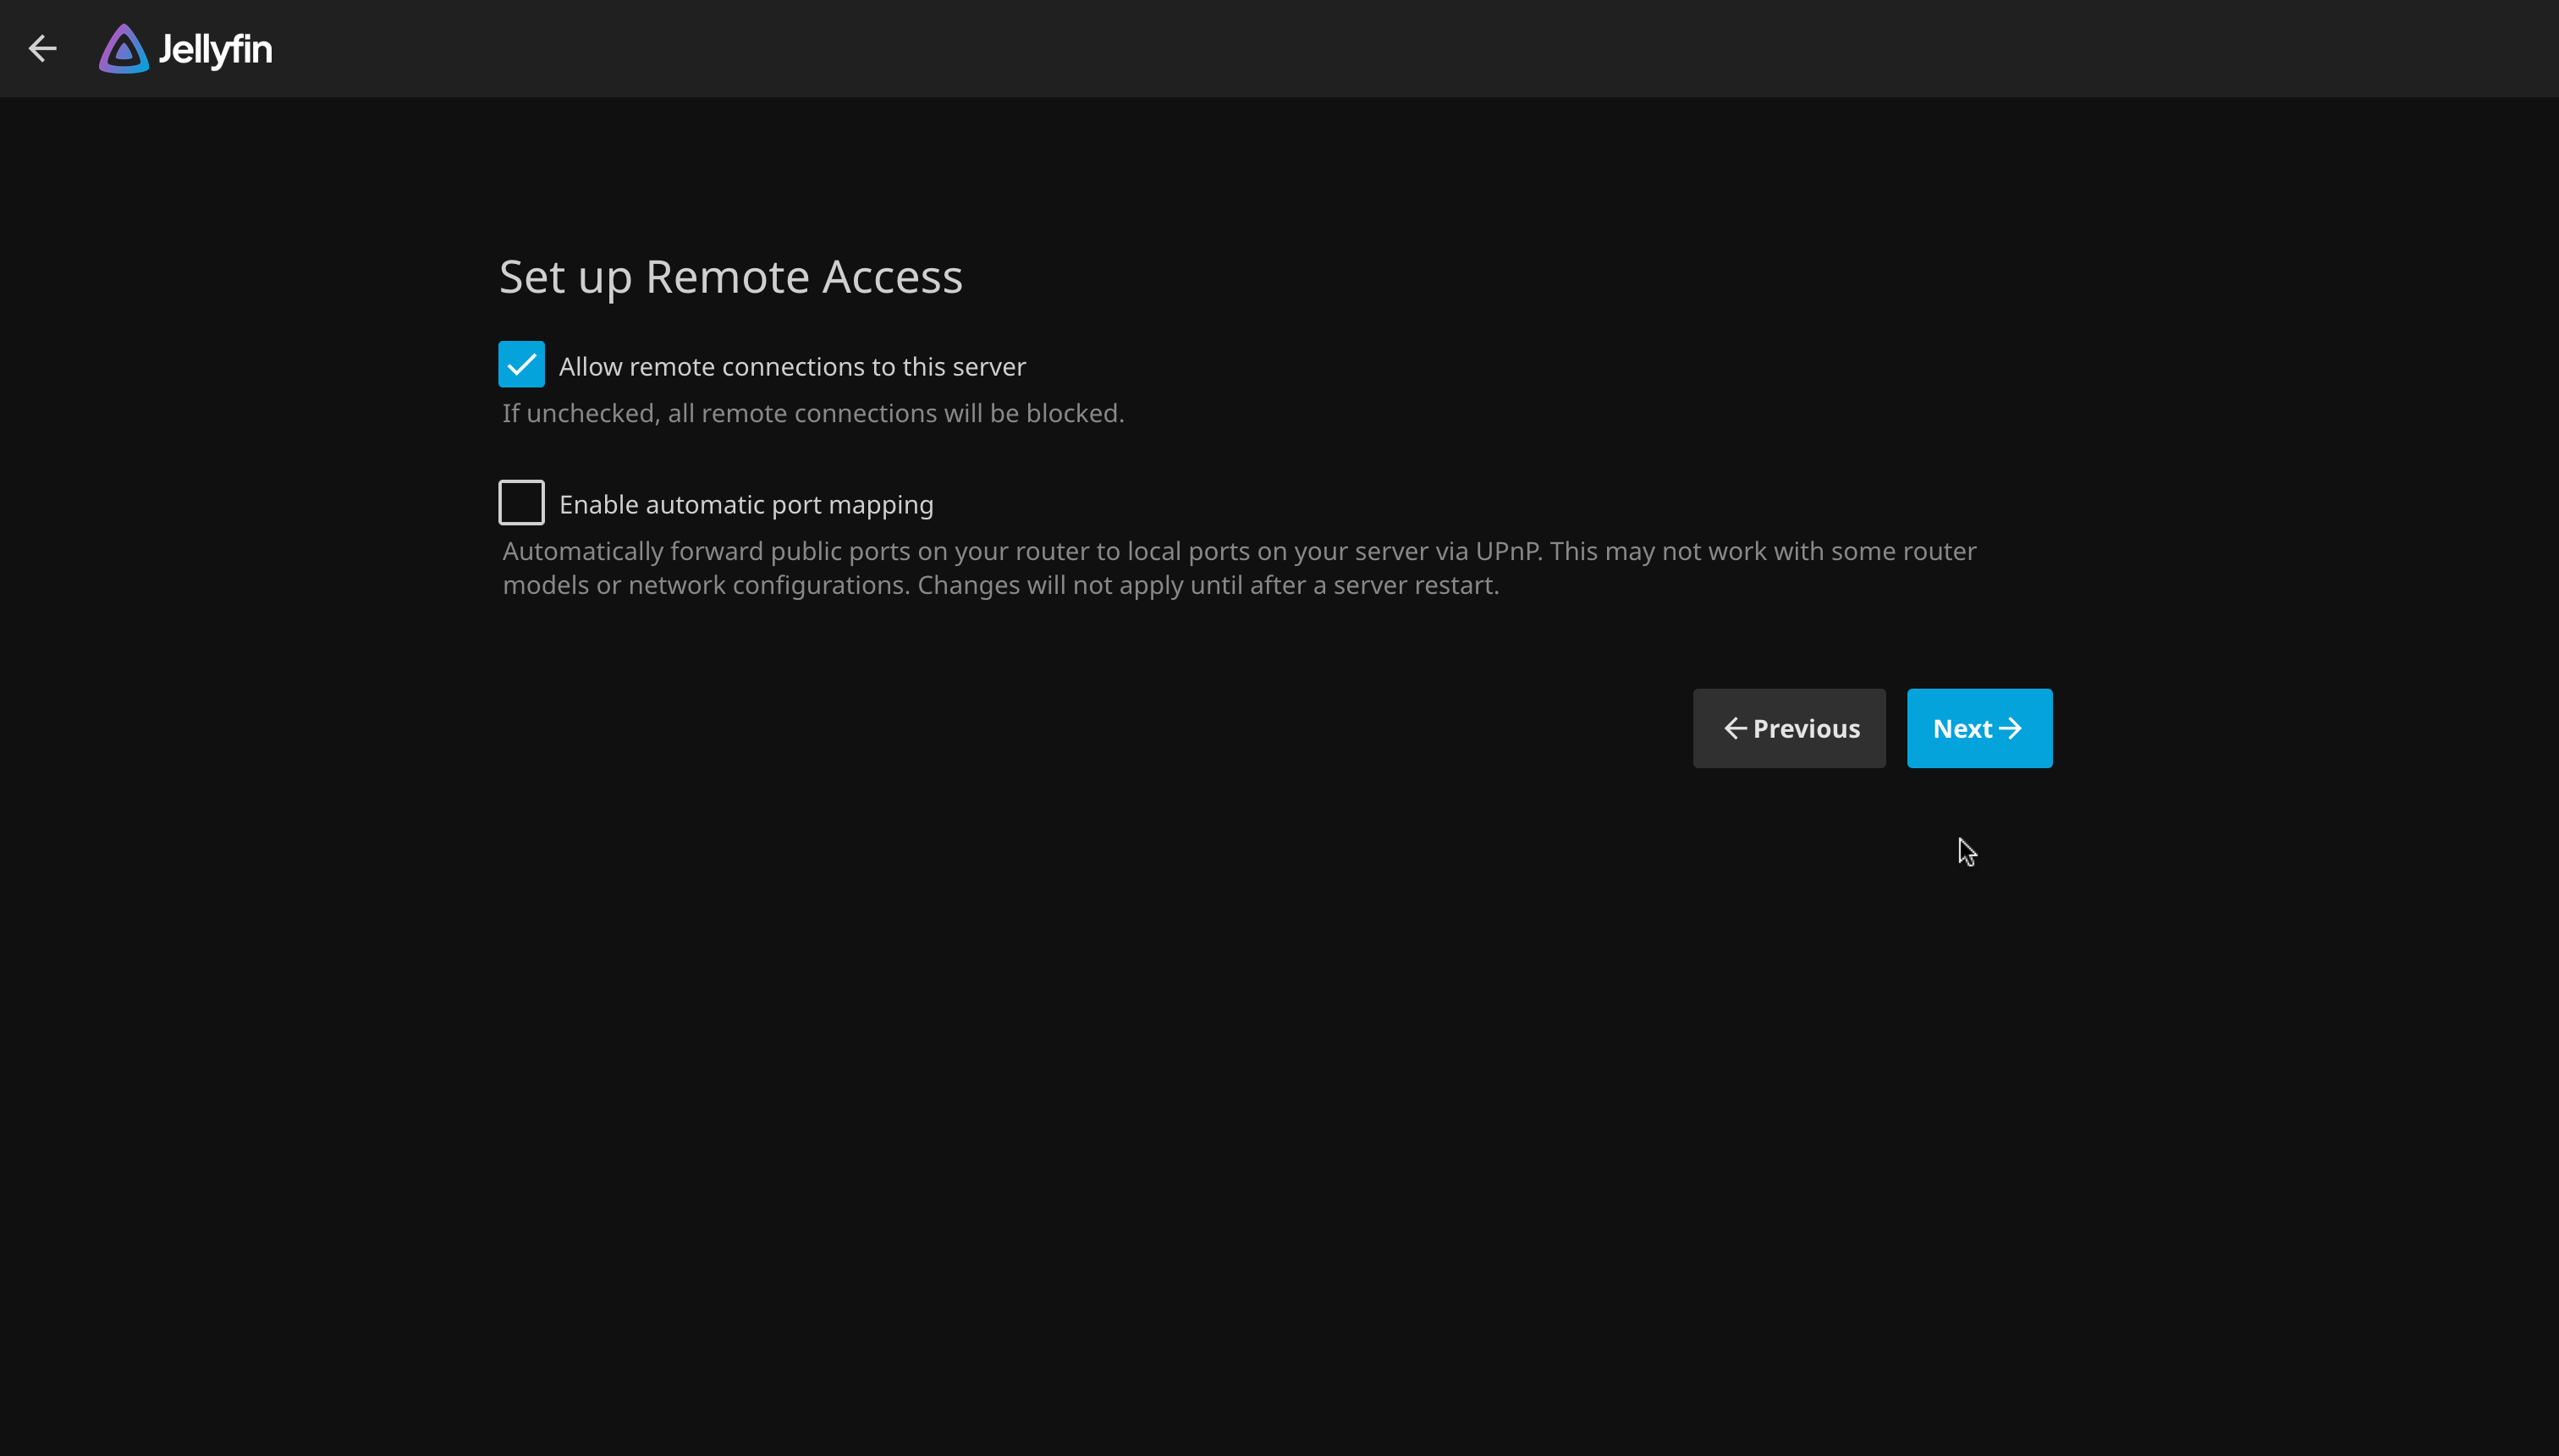Go back using the Previous button

coord(1788,728)
